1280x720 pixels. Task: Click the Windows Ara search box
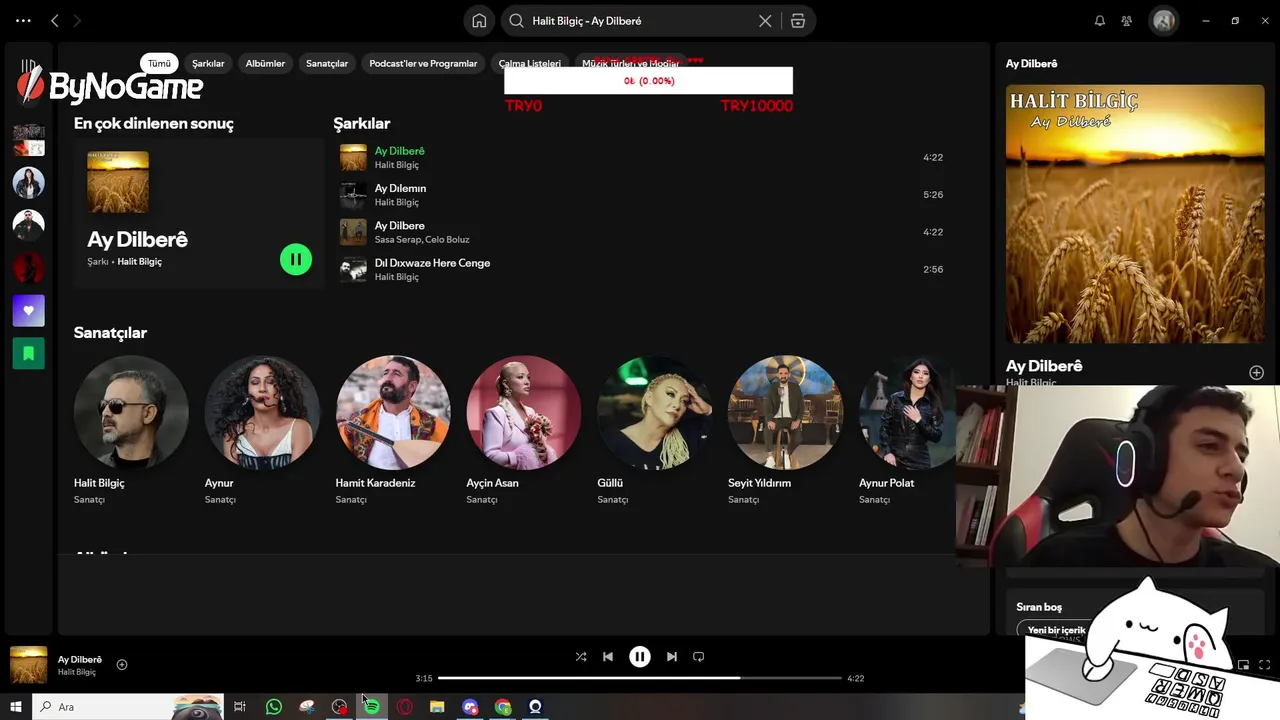coord(128,707)
